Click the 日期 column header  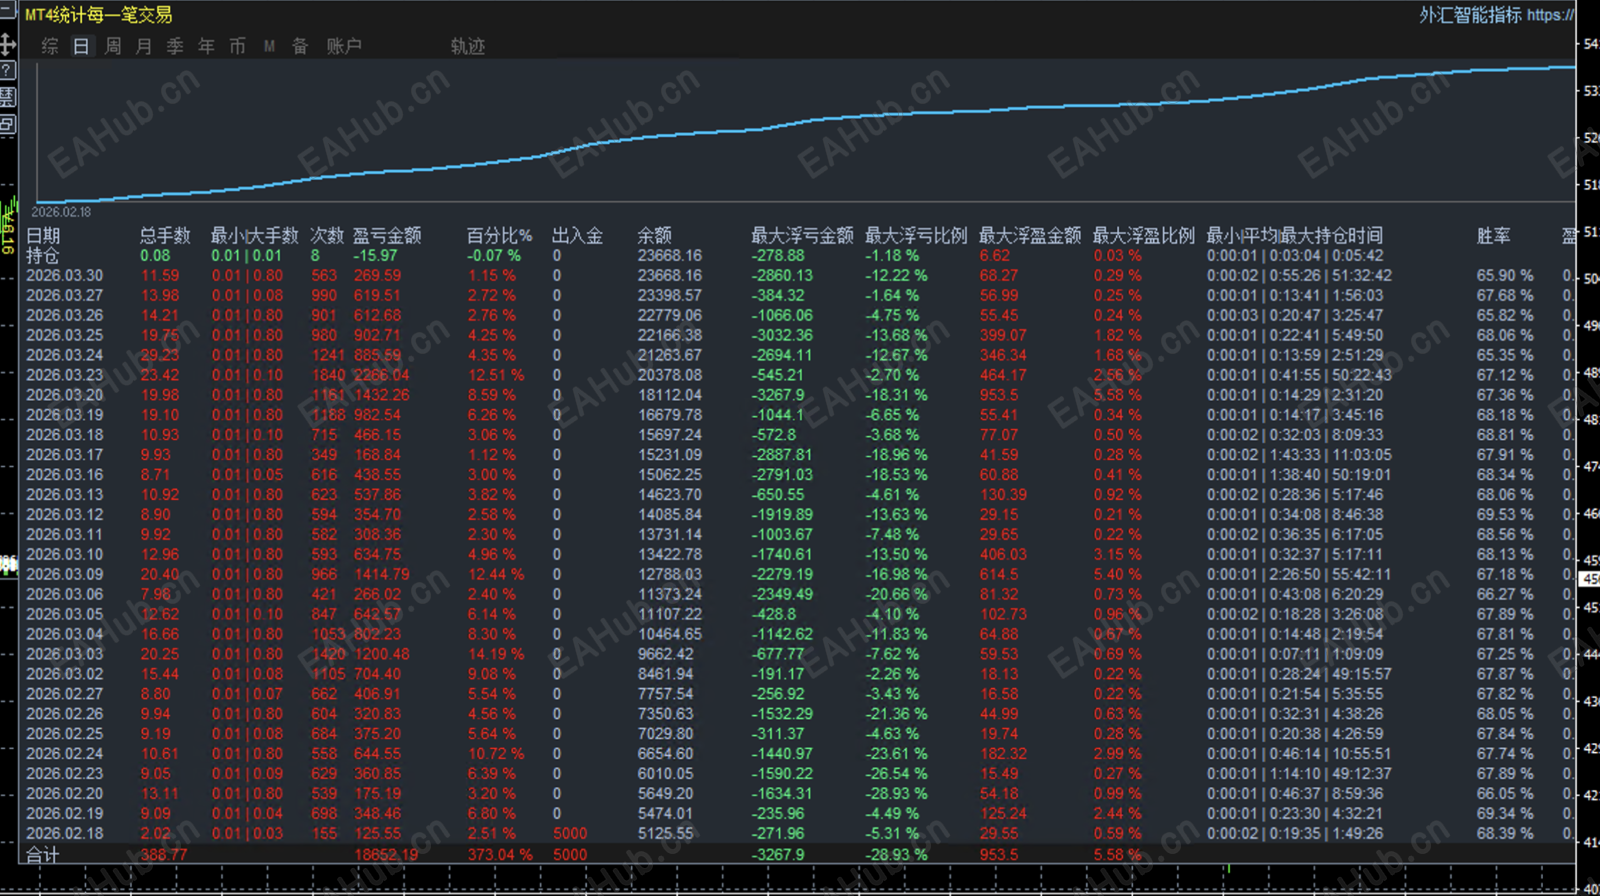[x=43, y=236]
